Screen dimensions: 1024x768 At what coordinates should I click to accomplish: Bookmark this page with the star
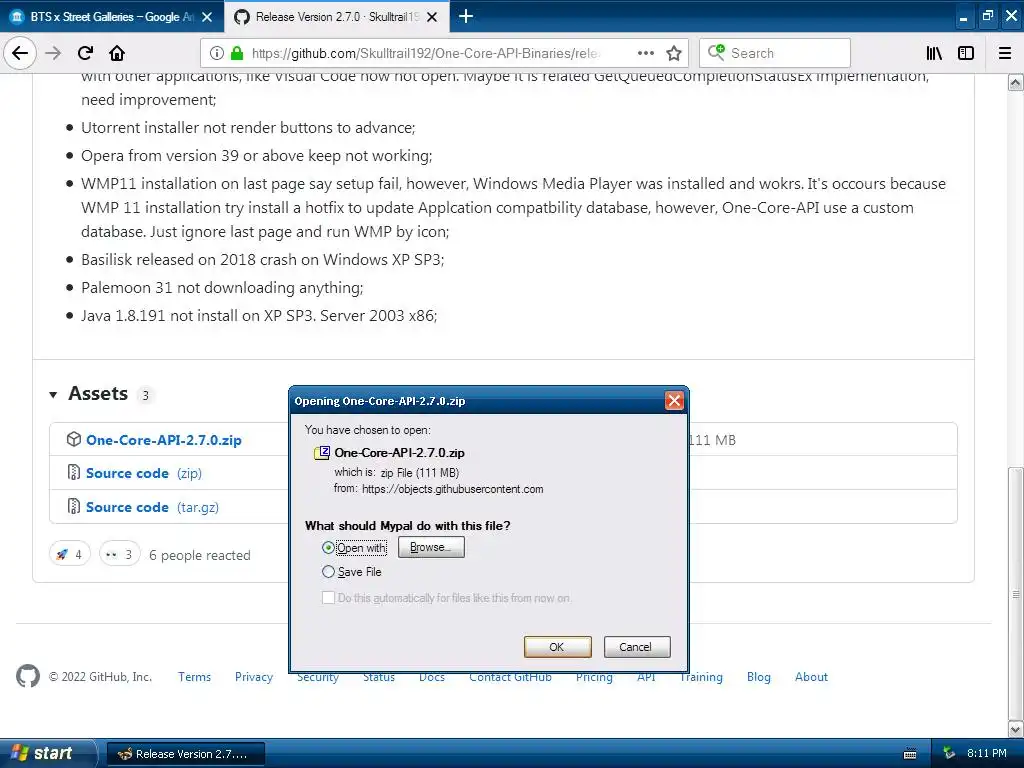coord(674,53)
